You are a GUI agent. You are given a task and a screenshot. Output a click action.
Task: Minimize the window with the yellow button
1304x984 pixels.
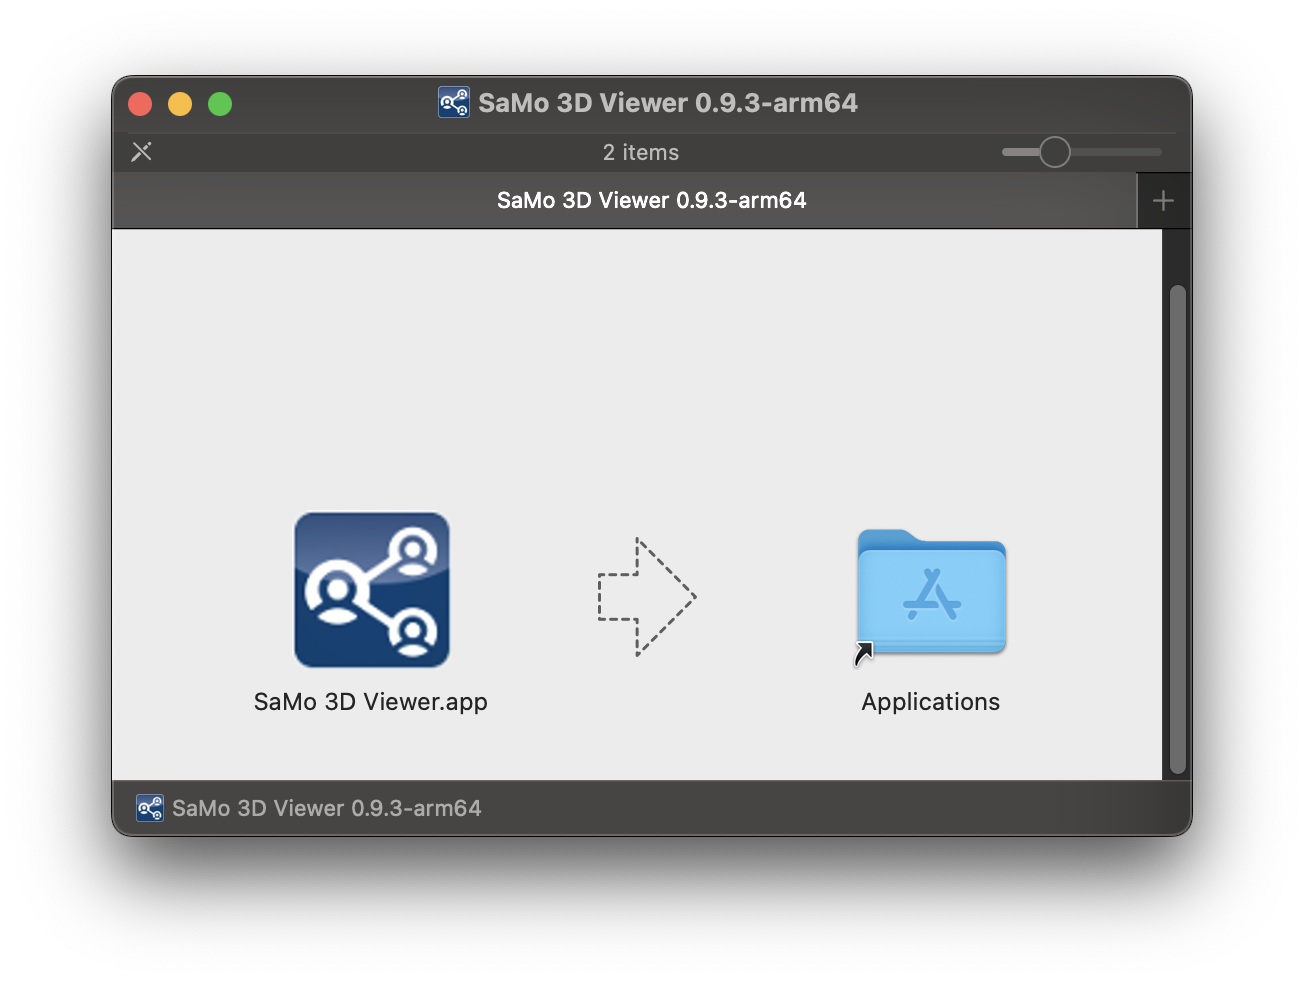tap(180, 104)
